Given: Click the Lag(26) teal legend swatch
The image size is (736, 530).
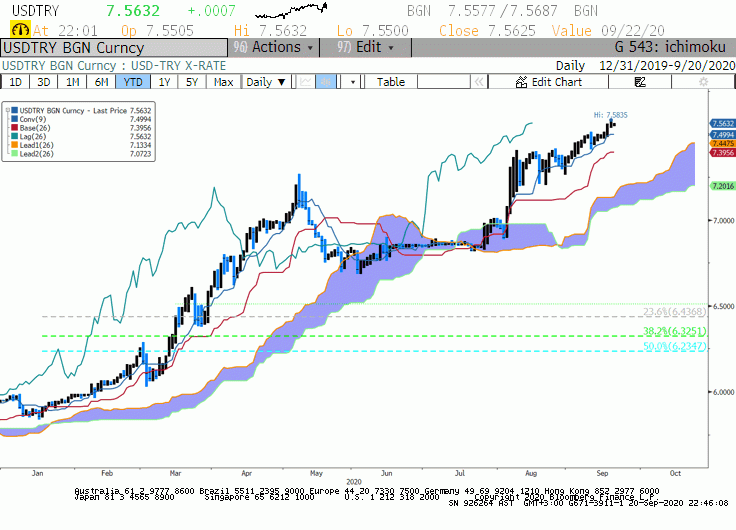Looking at the screenshot, I should (15, 137).
